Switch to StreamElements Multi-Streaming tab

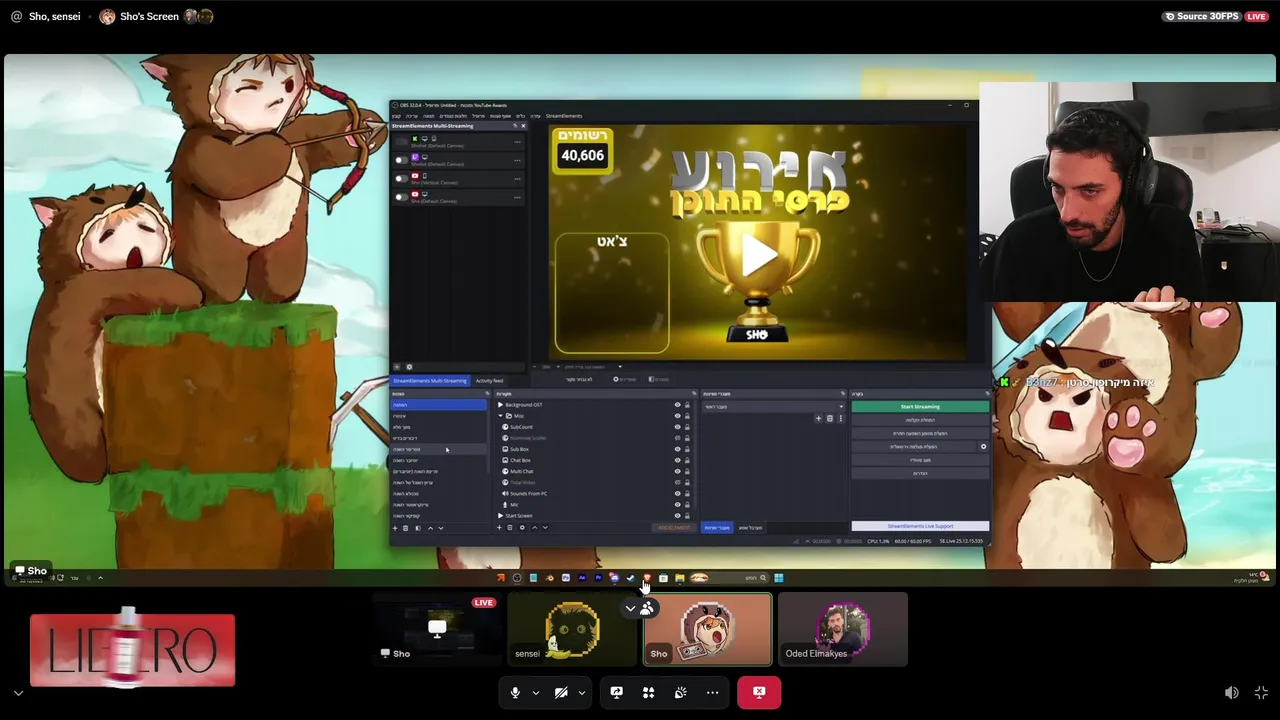coord(430,381)
